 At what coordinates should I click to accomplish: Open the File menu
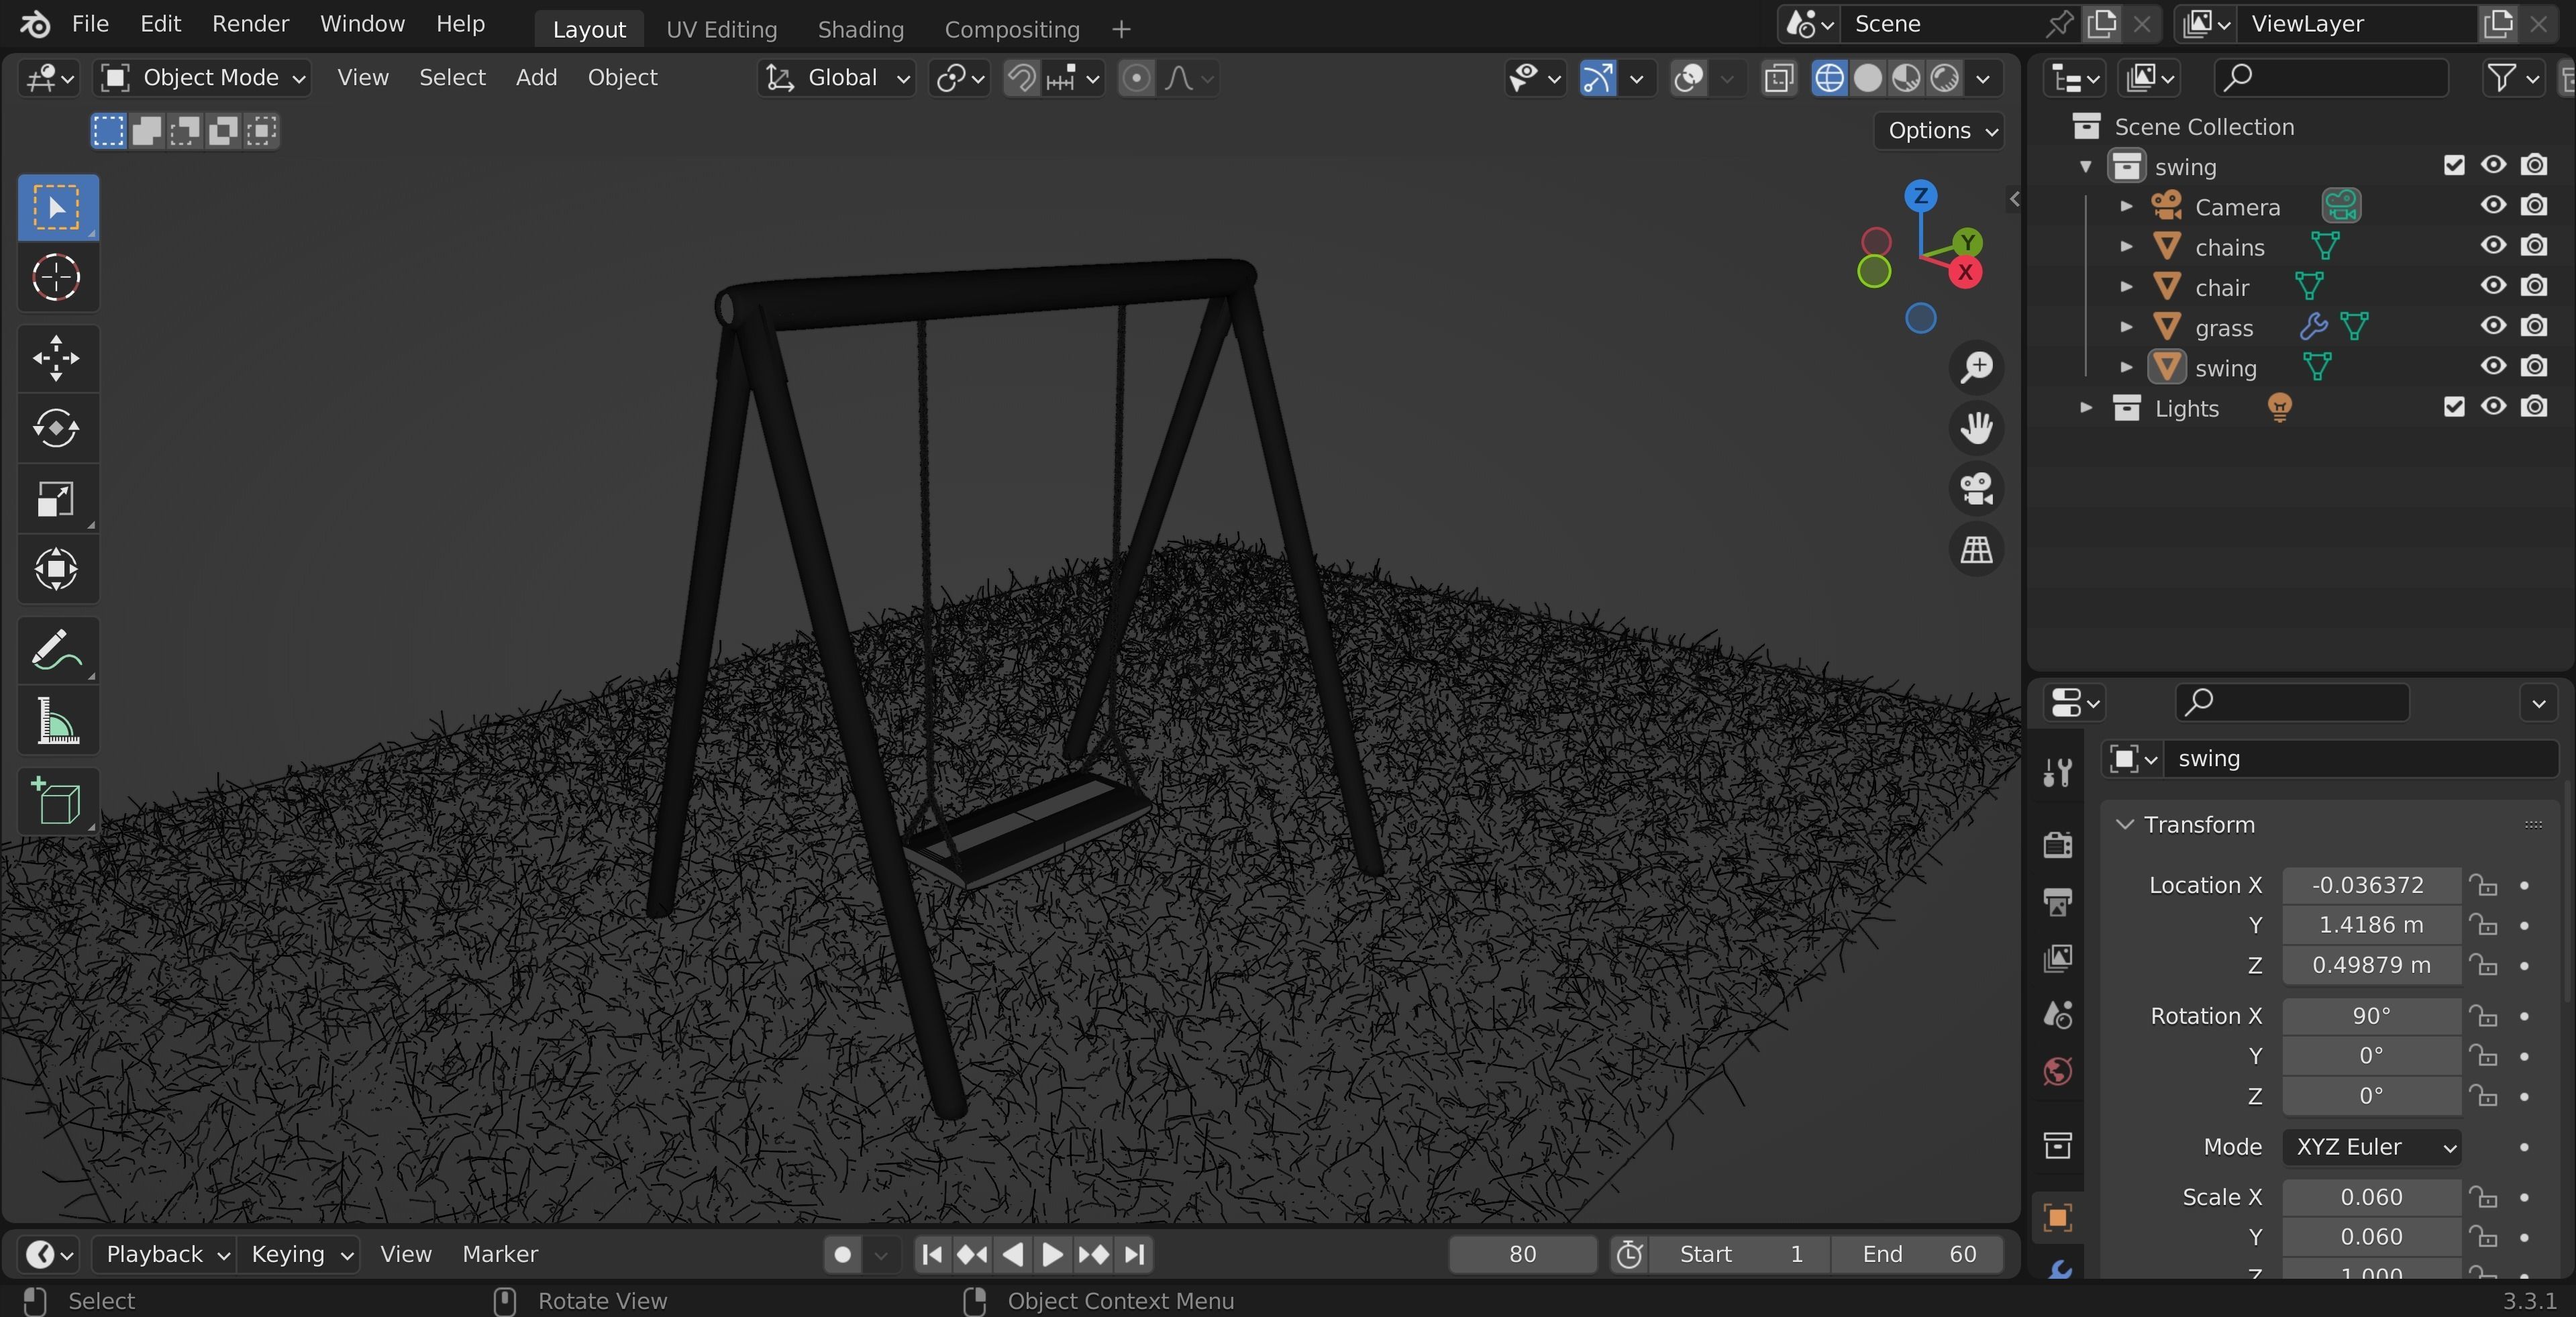tap(90, 24)
